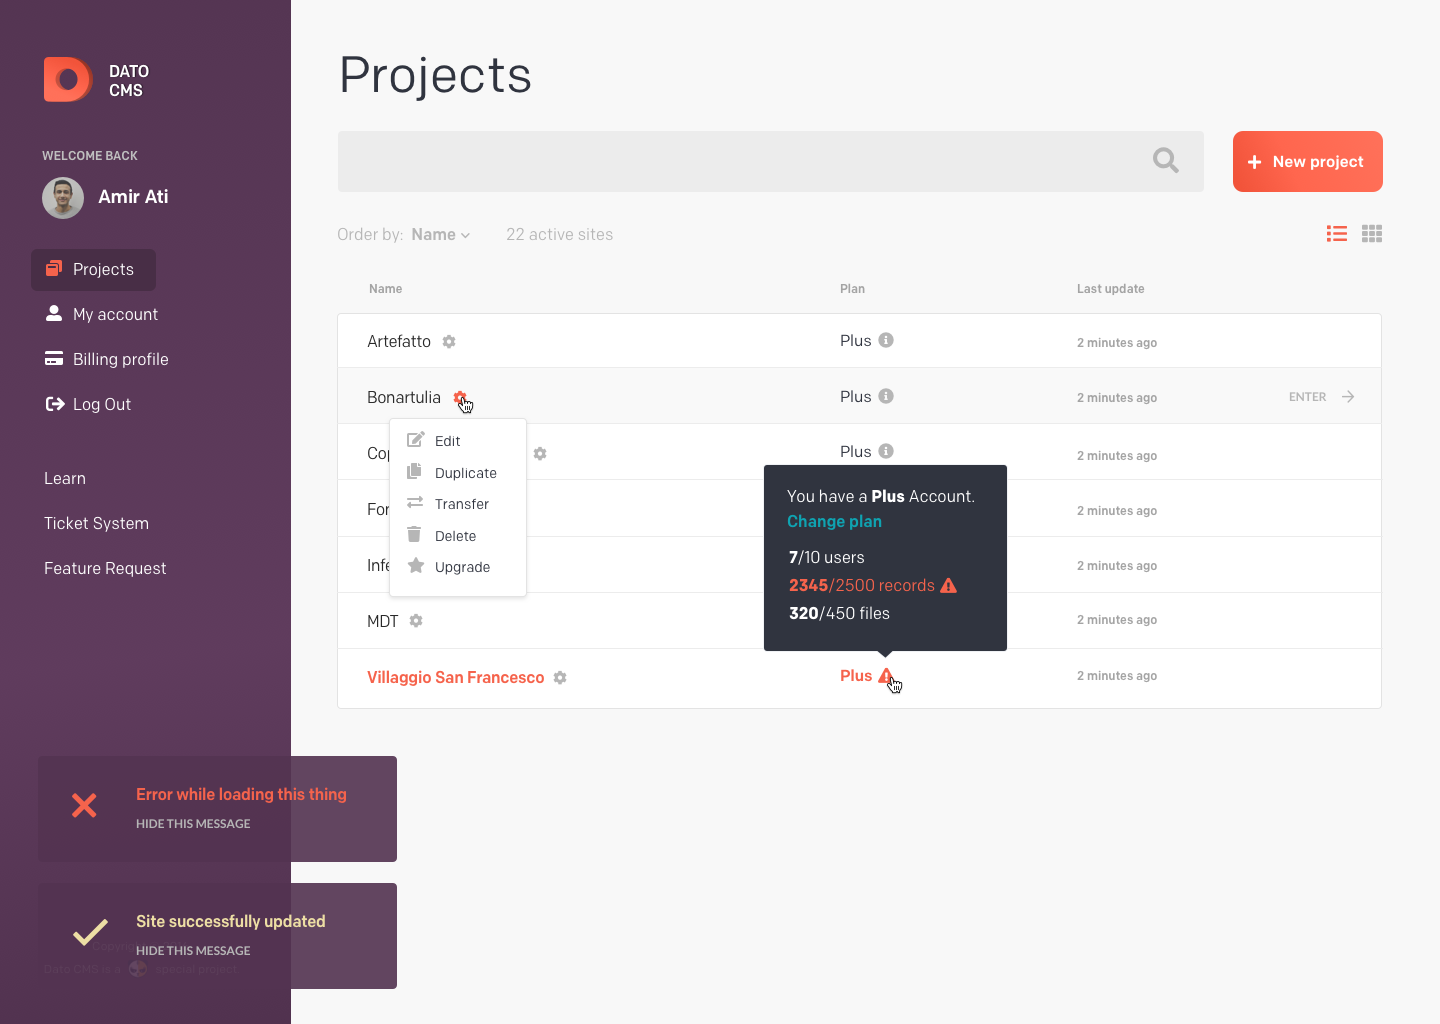Open Villaggio San Francesco project

tap(455, 677)
